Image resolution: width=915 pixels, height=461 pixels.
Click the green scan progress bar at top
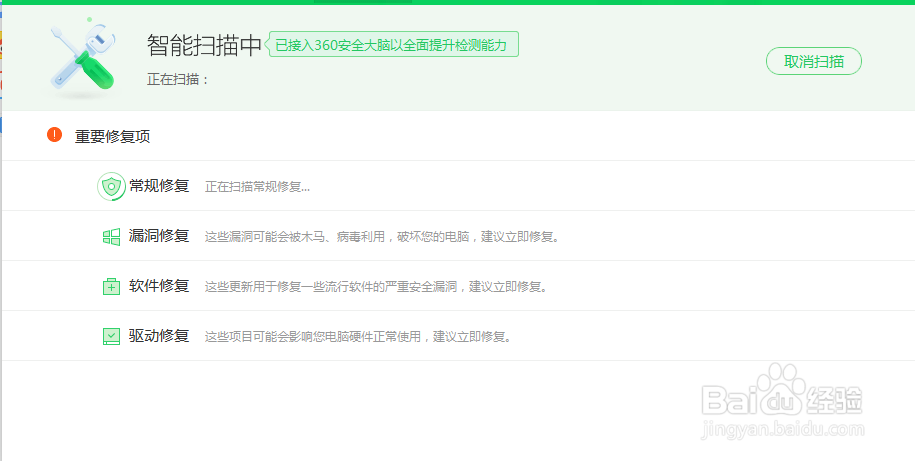pos(458,2)
